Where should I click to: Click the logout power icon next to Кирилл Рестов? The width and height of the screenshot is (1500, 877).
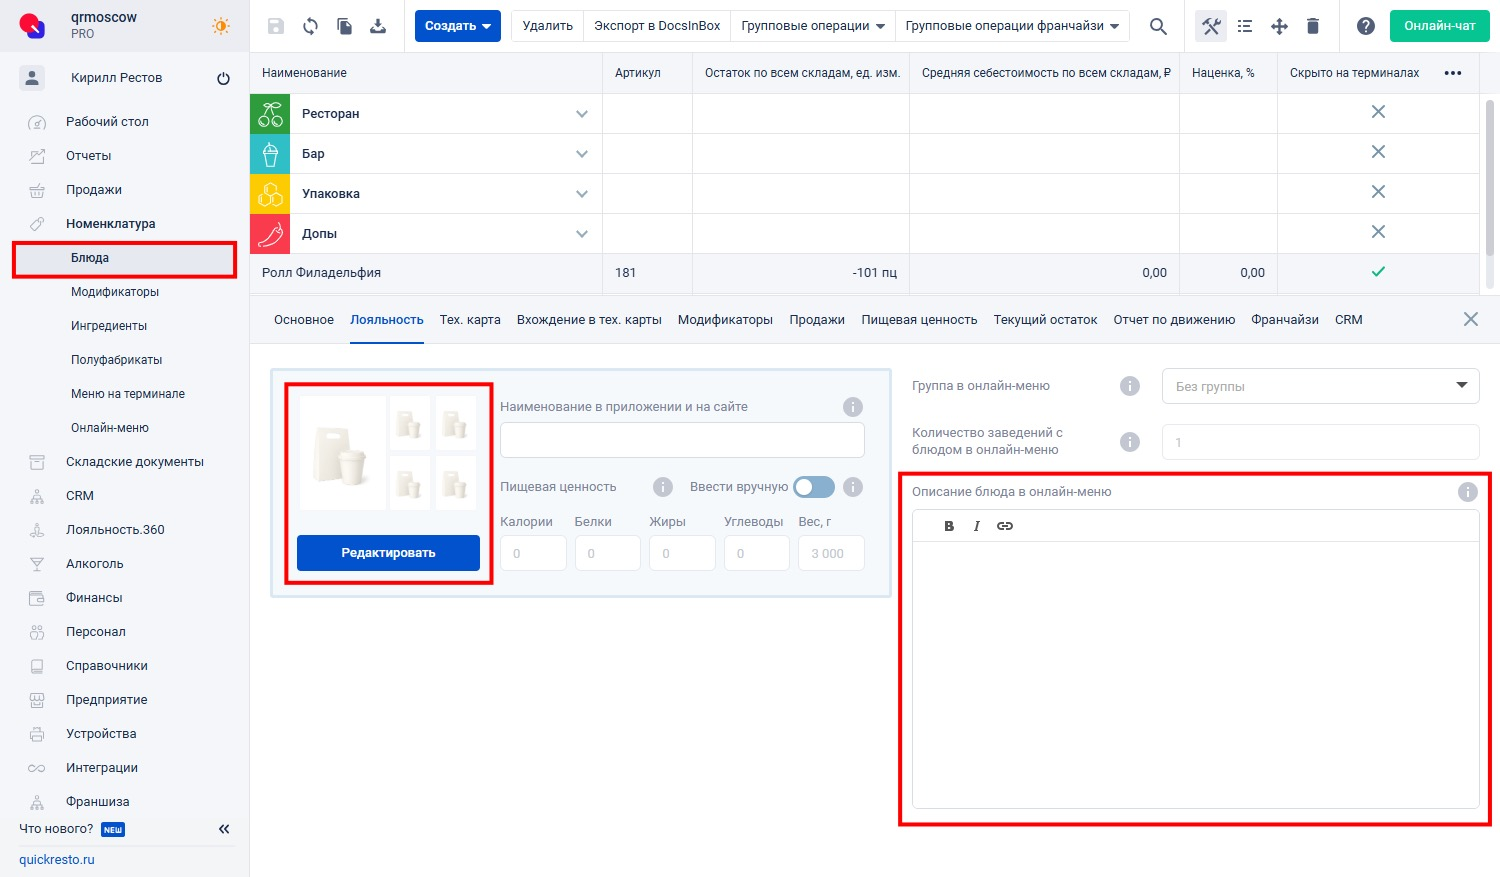224,77
